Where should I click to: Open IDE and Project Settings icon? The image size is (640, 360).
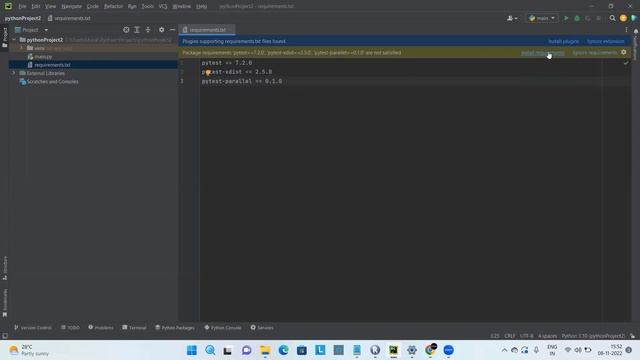click(x=623, y=18)
